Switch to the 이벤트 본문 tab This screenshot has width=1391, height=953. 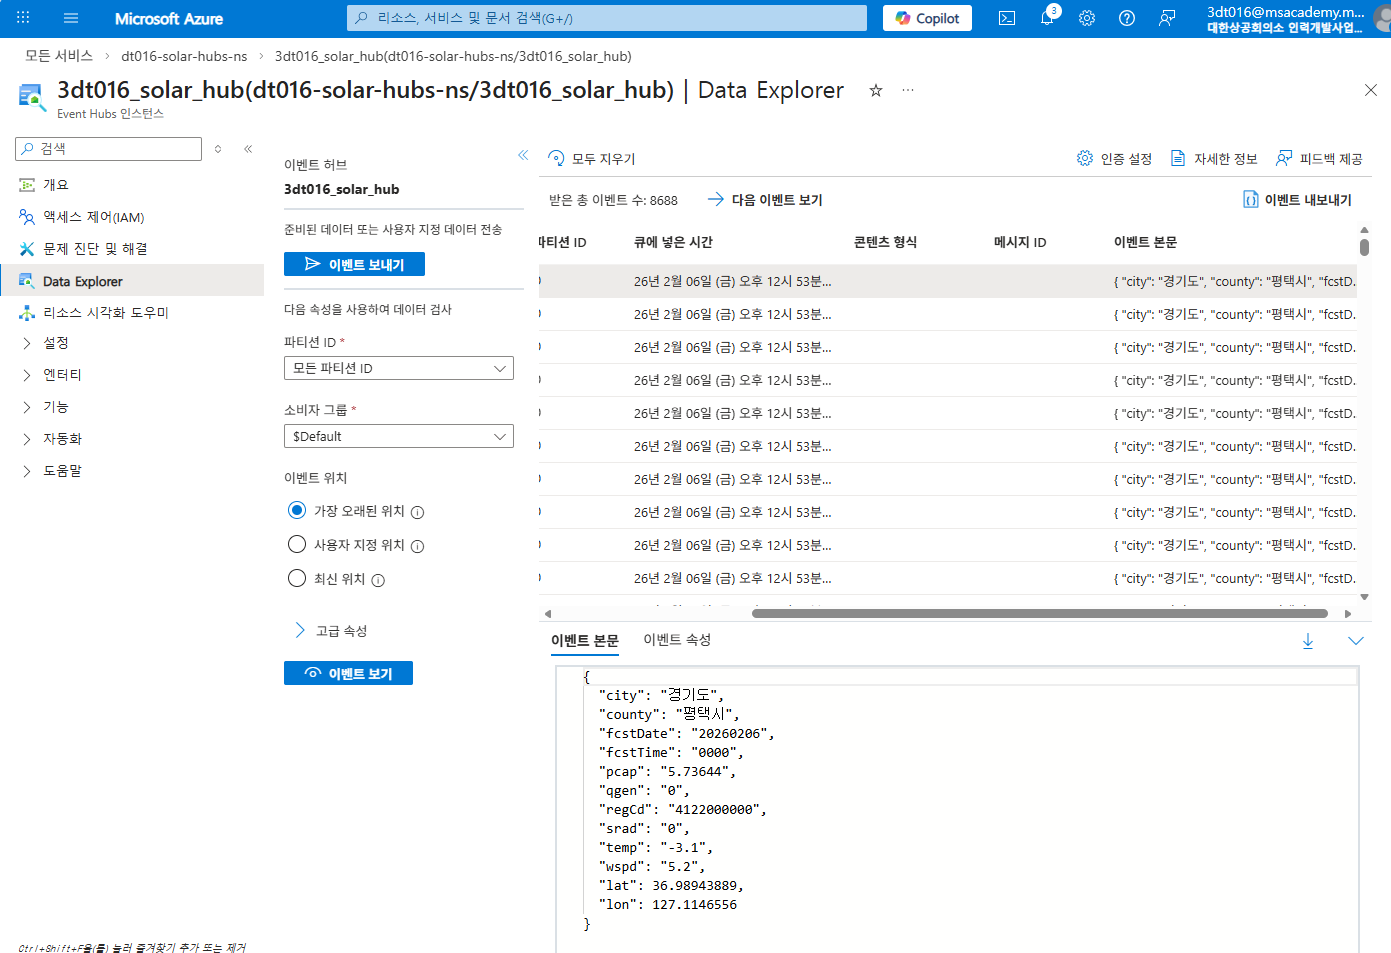point(585,641)
